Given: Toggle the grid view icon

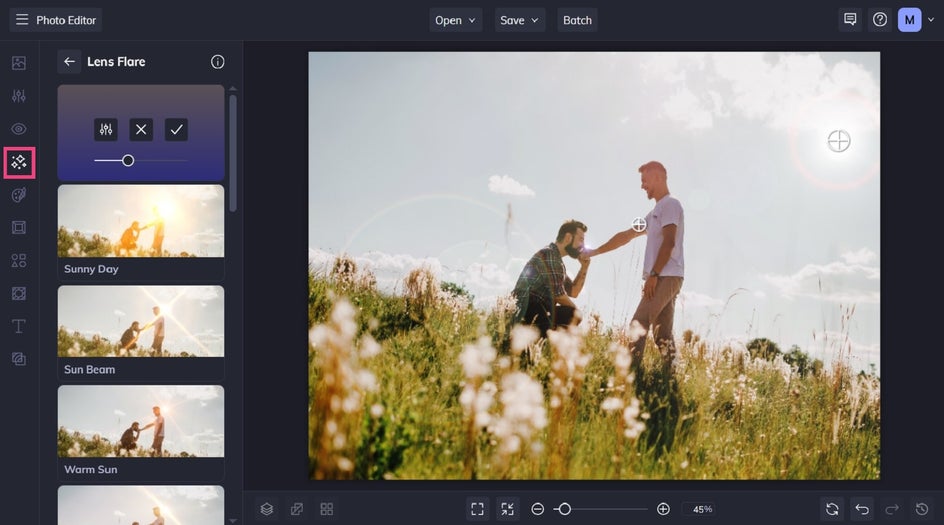Looking at the screenshot, I should [327, 509].
